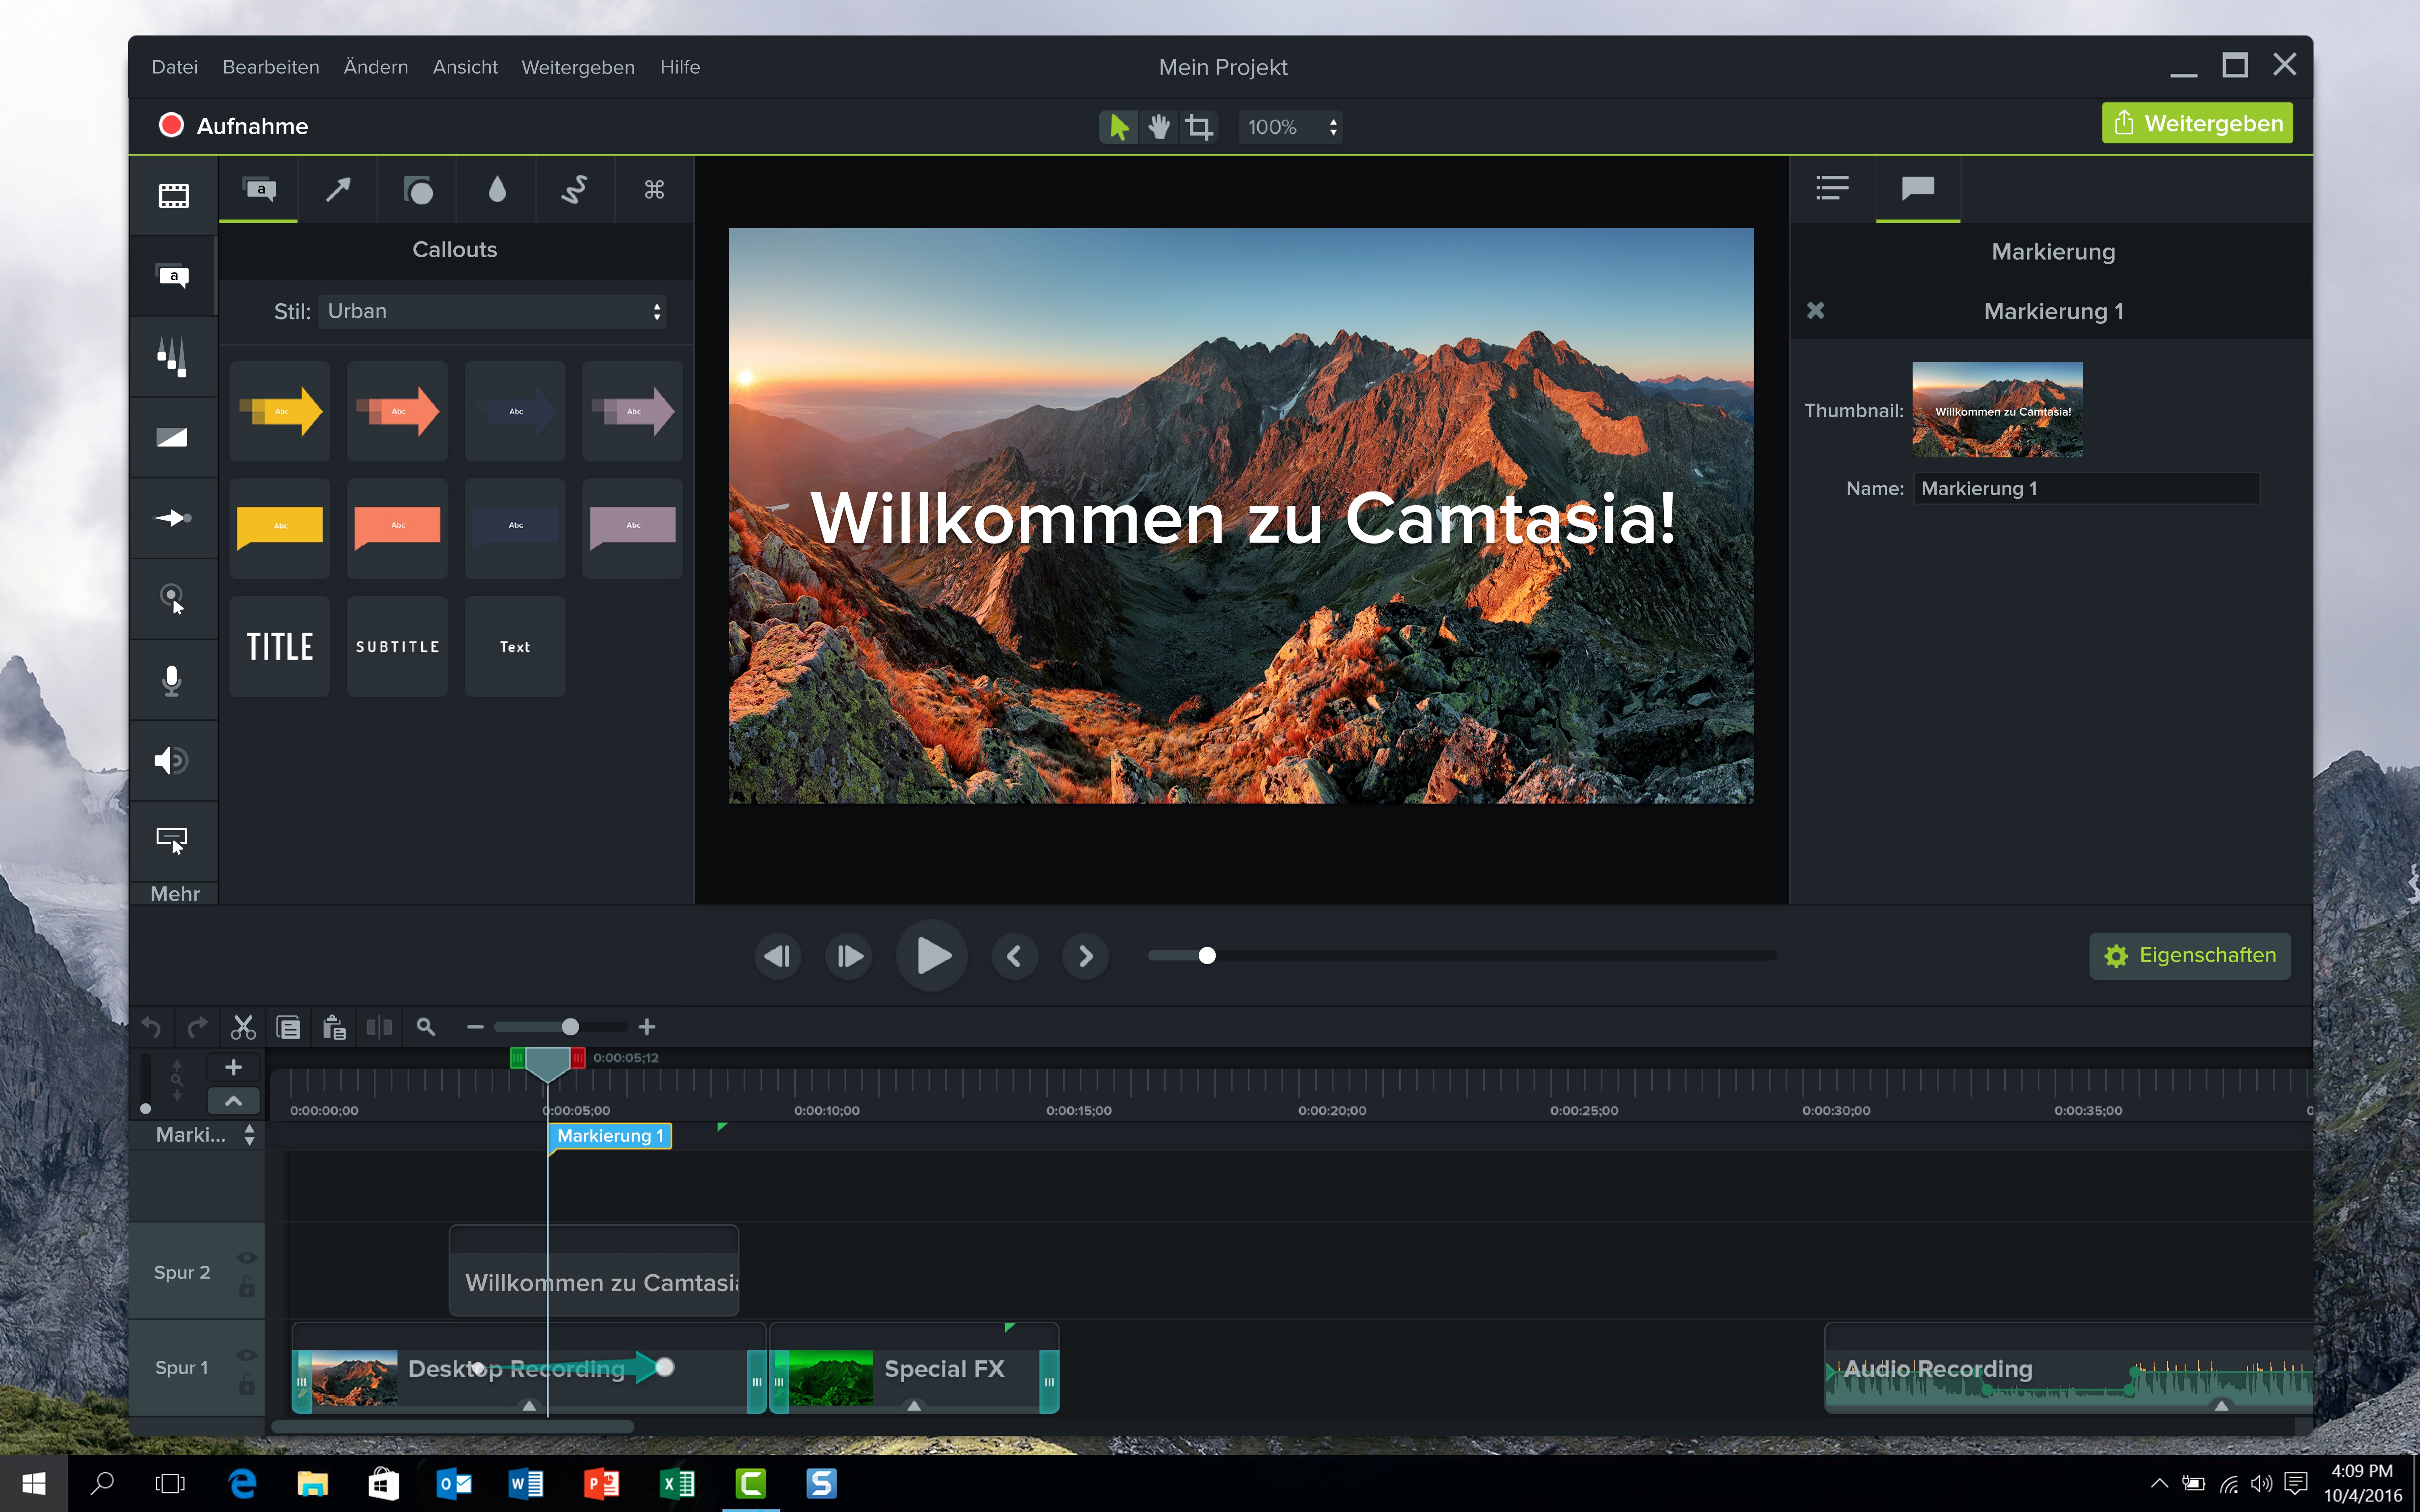Toggle visibility eye for Spur 2
The height and width of the screenshot is (1512, 2420).
[247, 1258]
